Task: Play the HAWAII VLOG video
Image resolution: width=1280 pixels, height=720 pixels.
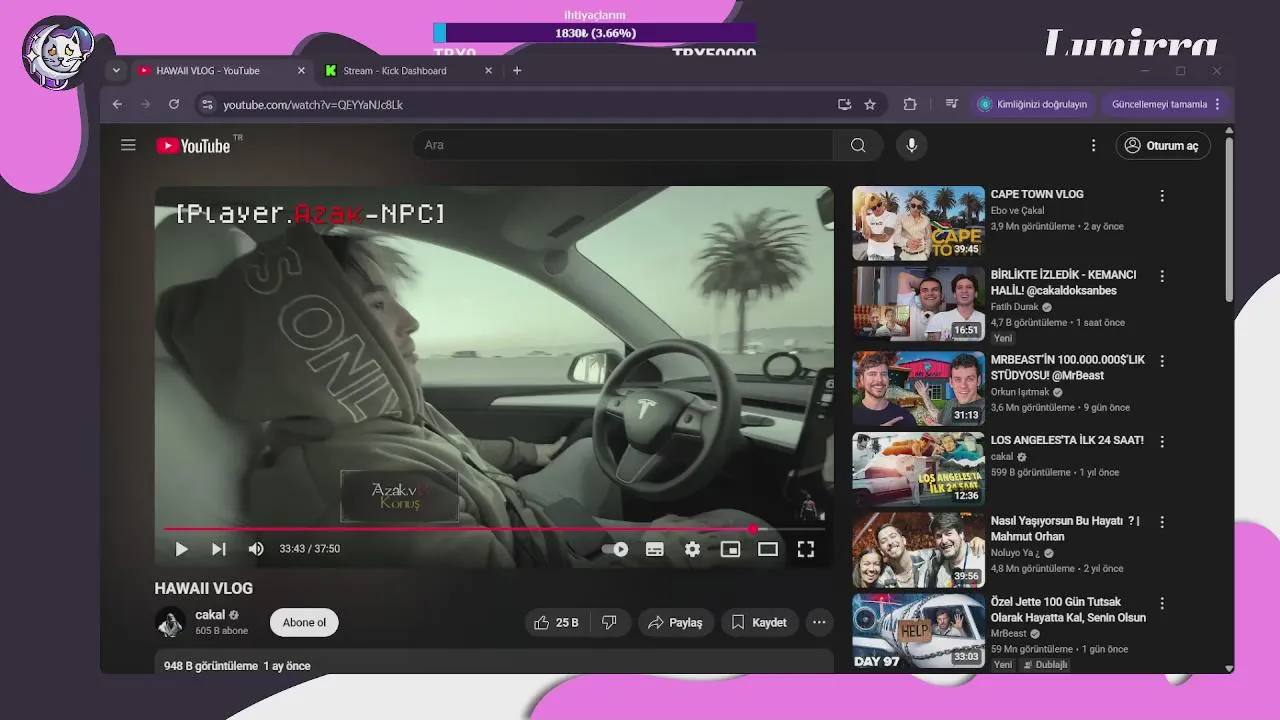Action: pos(181,549)
